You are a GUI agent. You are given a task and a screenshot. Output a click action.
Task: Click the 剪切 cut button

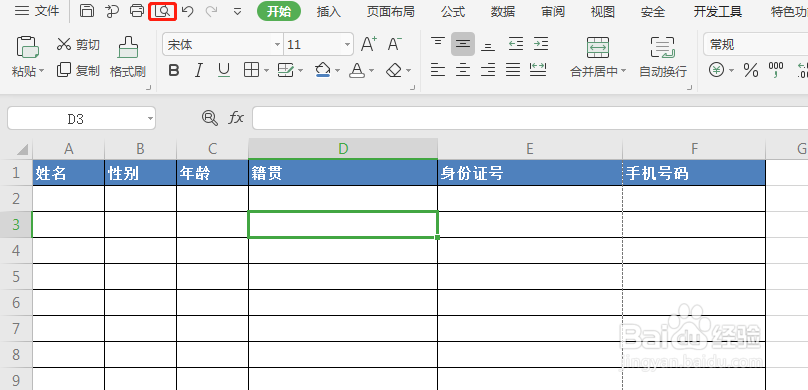[x=78, y=45]
